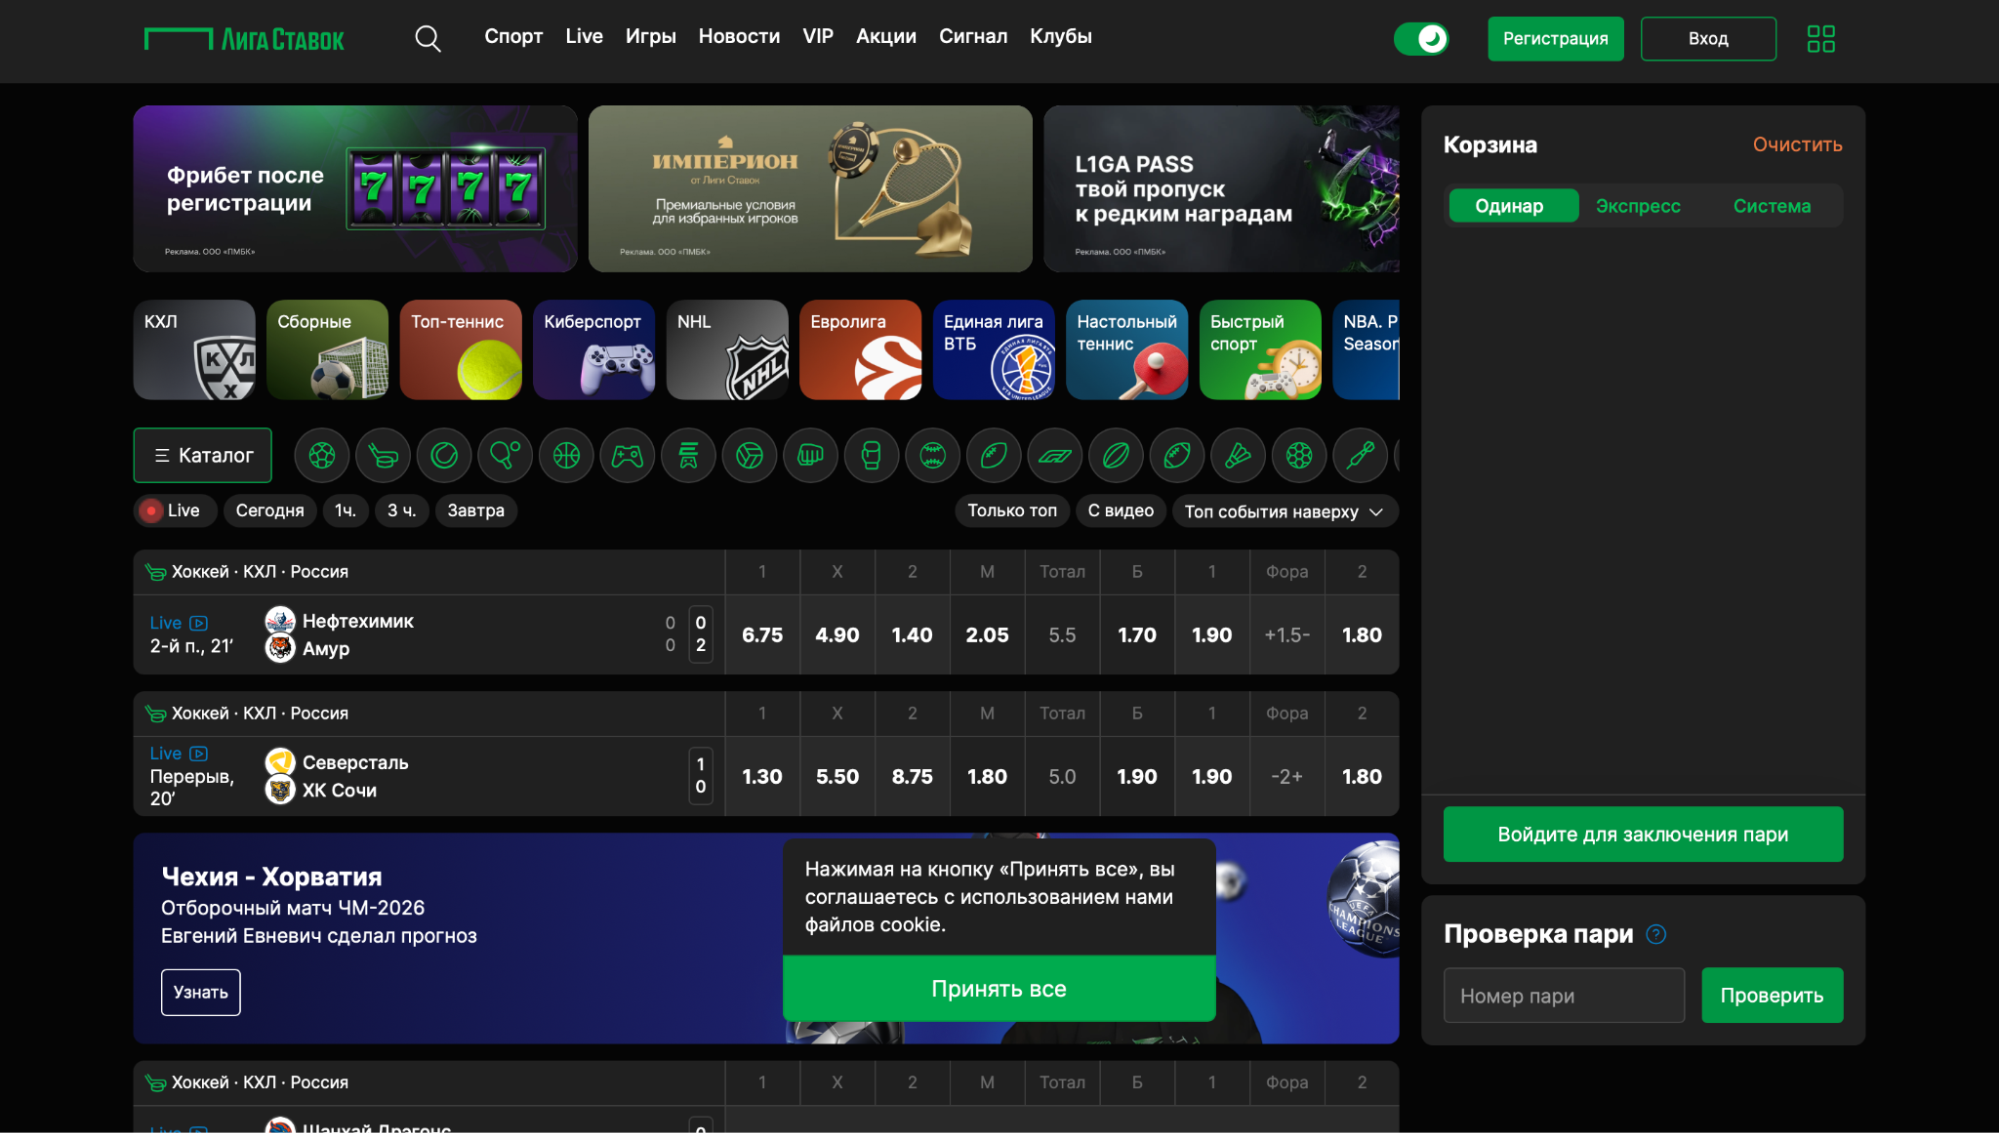Enable the С видео filter
Image resolution: width=1999 pixels, height=1134 pixels.
coord(1121,511)
